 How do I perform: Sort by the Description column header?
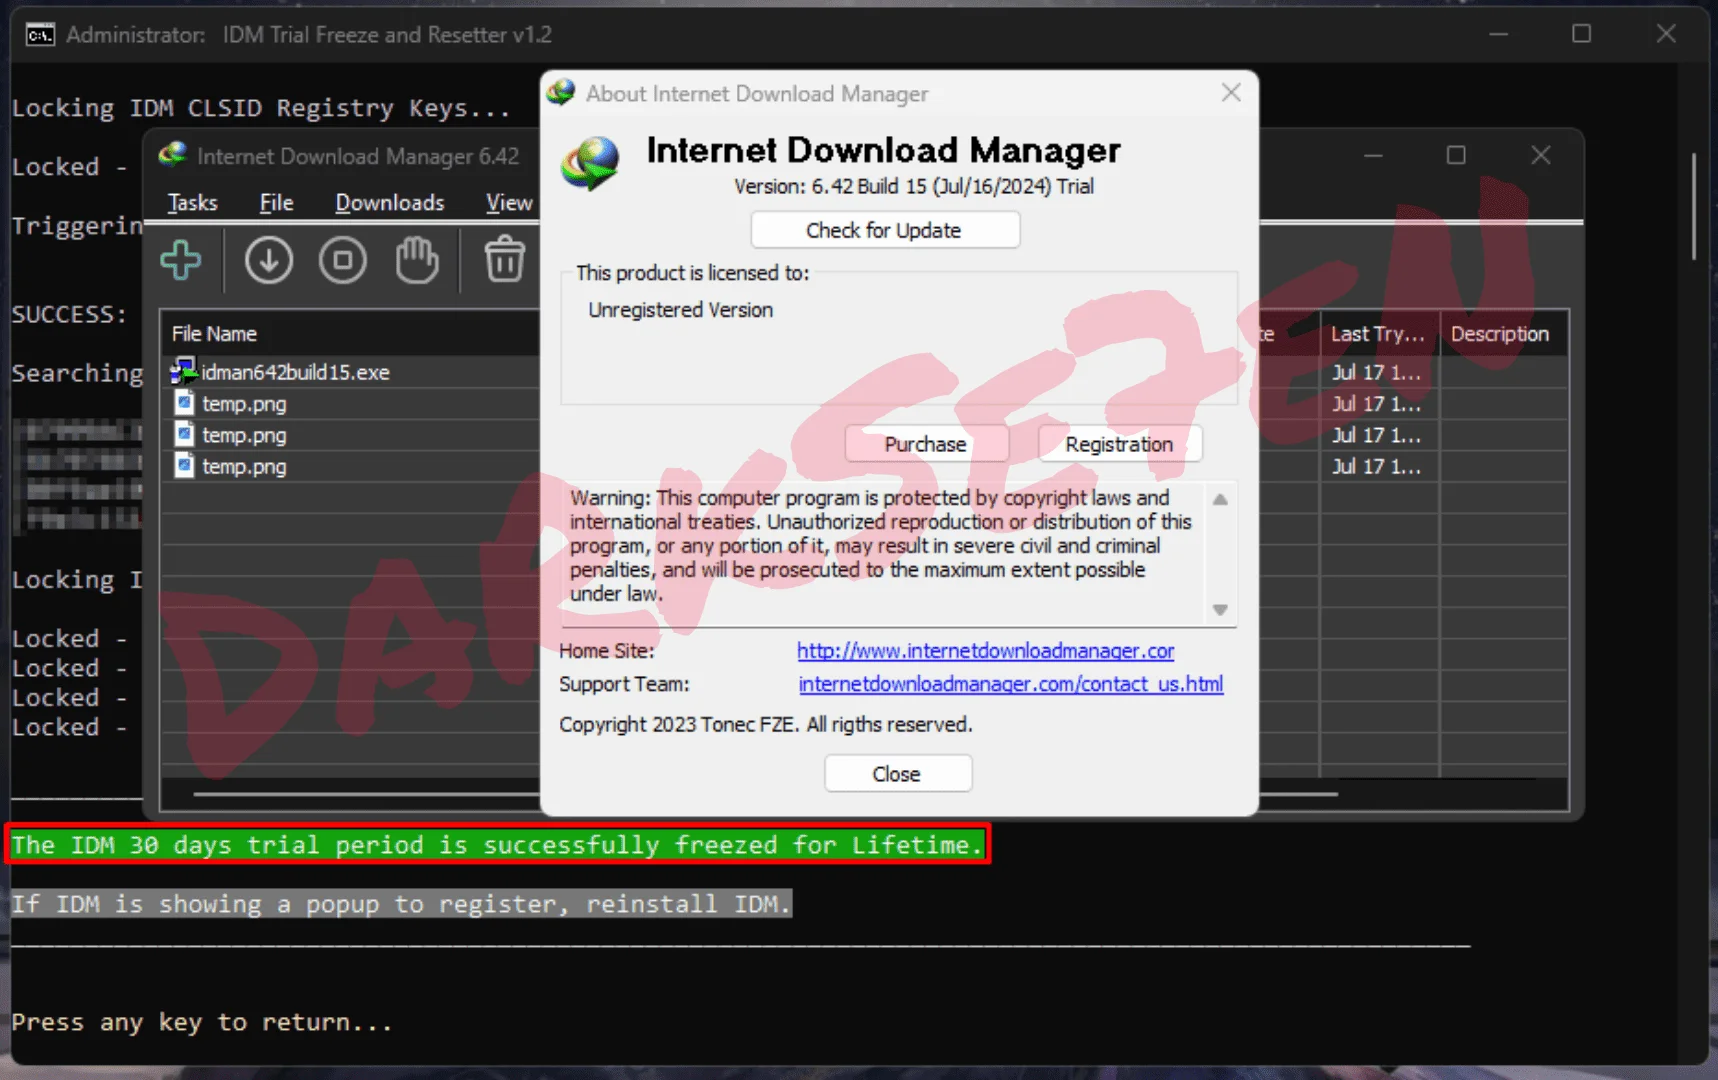tap(1502, 334)
